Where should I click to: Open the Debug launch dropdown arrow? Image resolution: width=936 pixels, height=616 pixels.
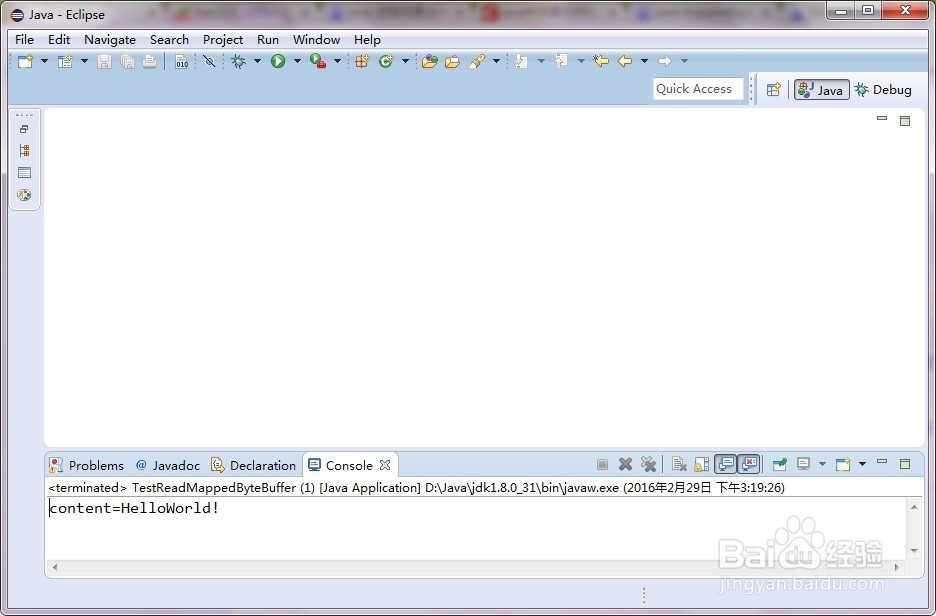(x=257, y=61)
